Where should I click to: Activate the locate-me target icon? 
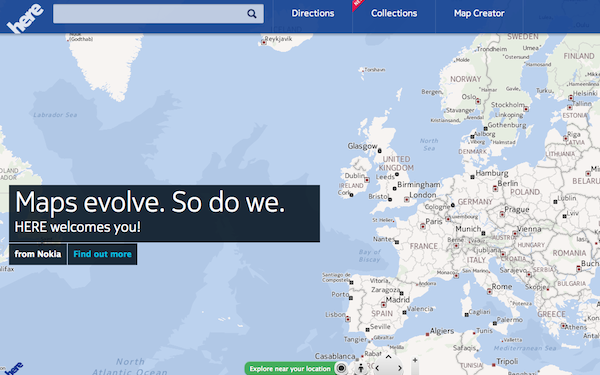click(341, 368)
